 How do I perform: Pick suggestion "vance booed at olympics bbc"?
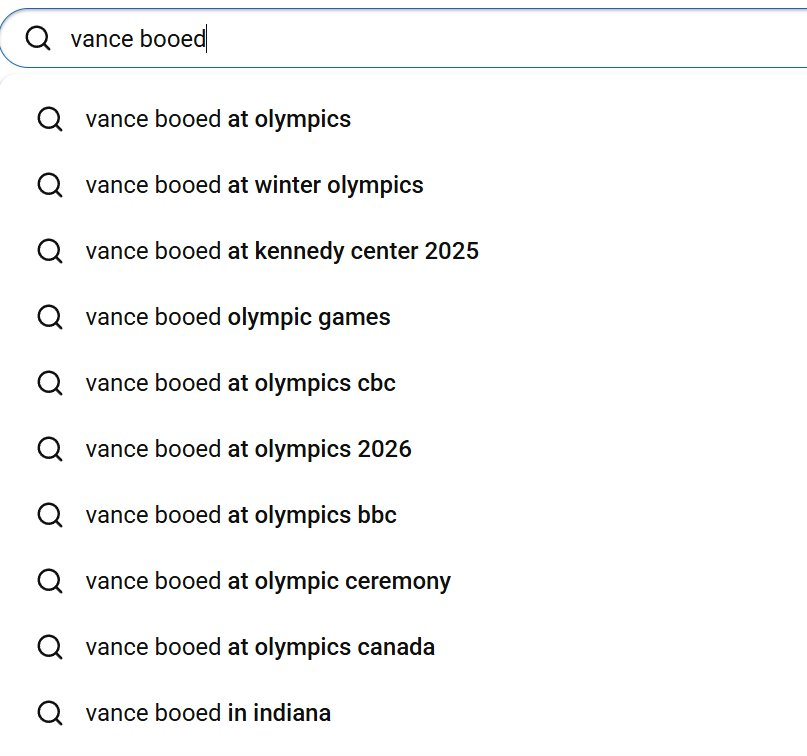(x=241, y=515)
